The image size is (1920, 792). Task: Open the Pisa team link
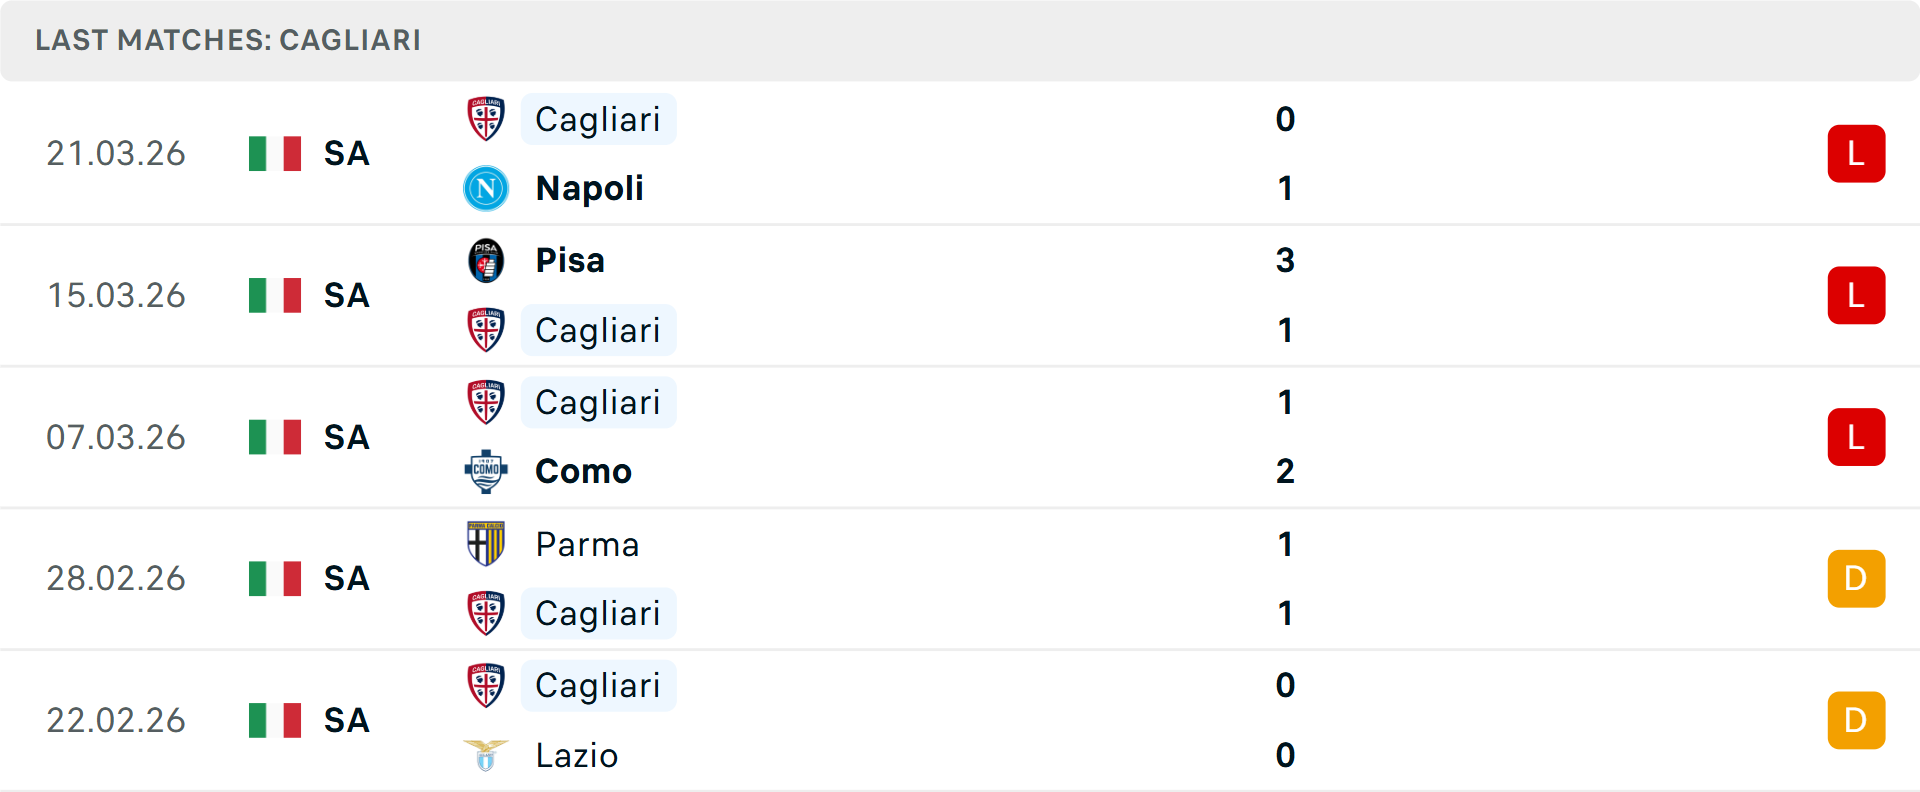pos(570,260)
